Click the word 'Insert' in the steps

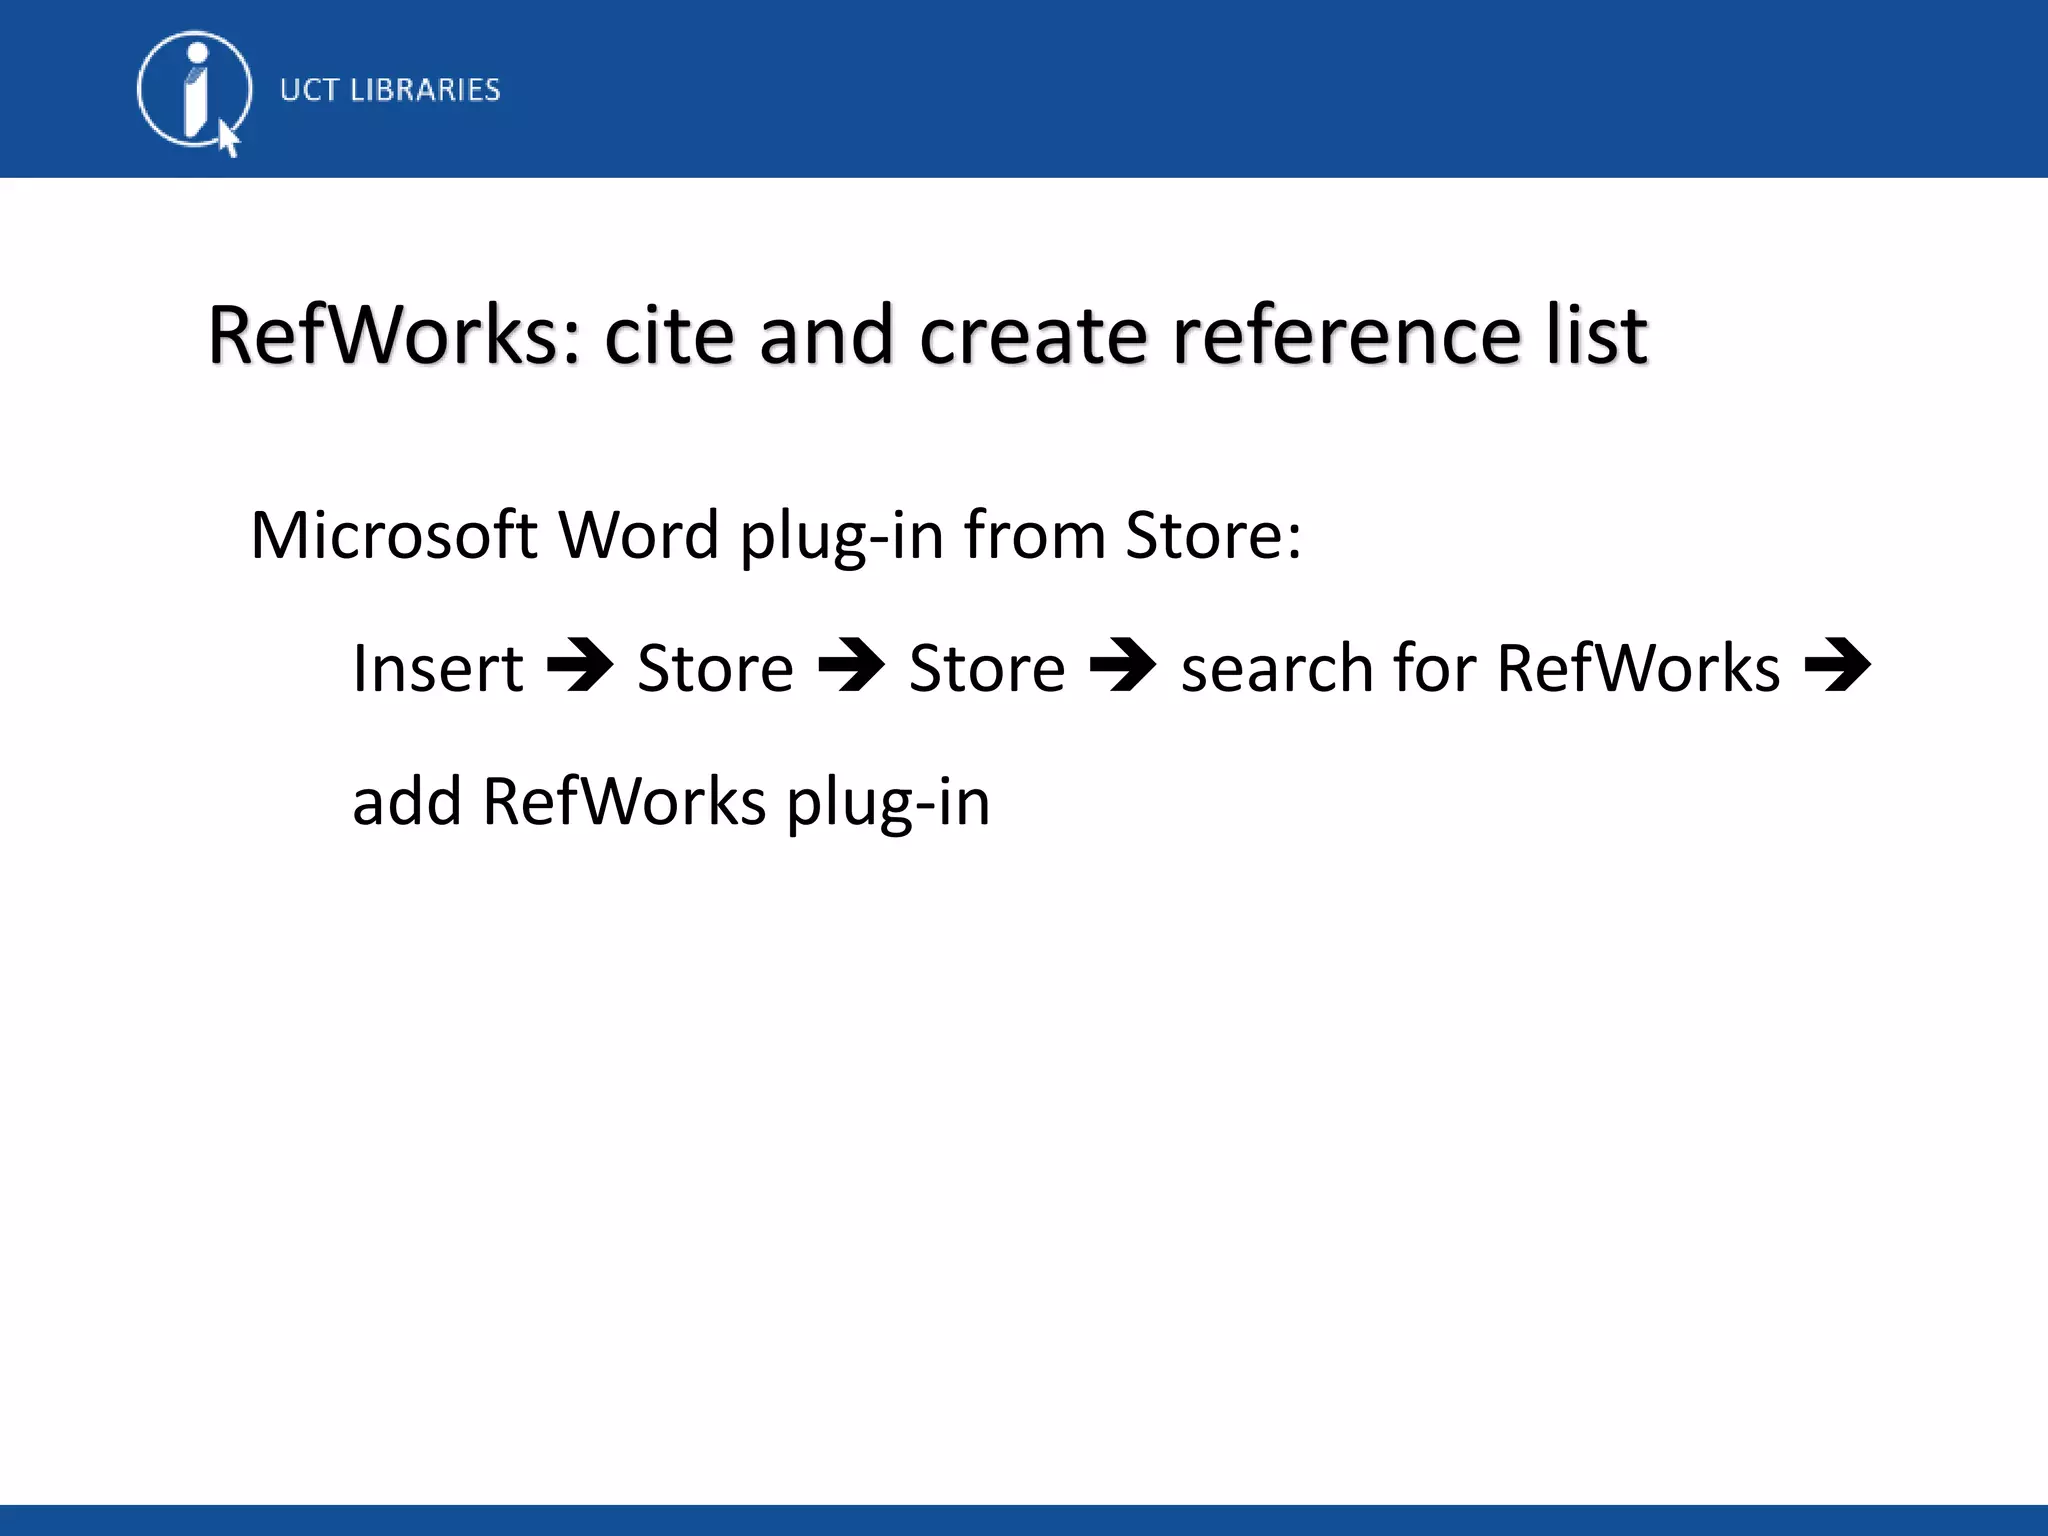[x=438, y=668]
